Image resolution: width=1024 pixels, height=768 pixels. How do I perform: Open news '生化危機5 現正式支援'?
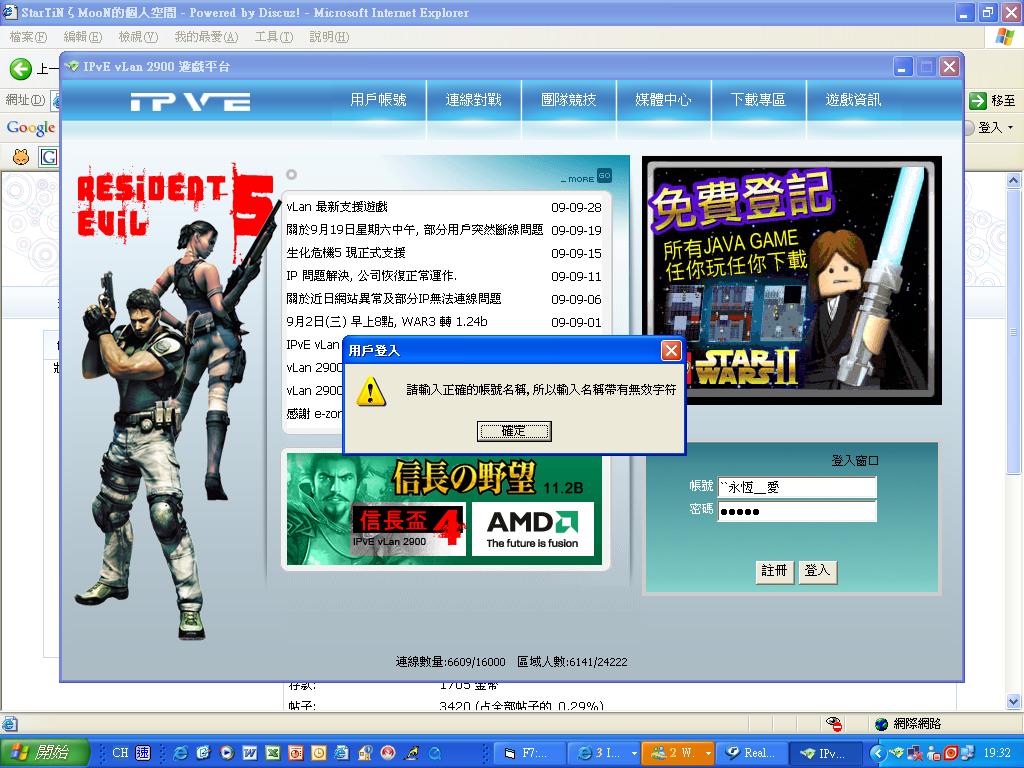(x=346, y=253)
